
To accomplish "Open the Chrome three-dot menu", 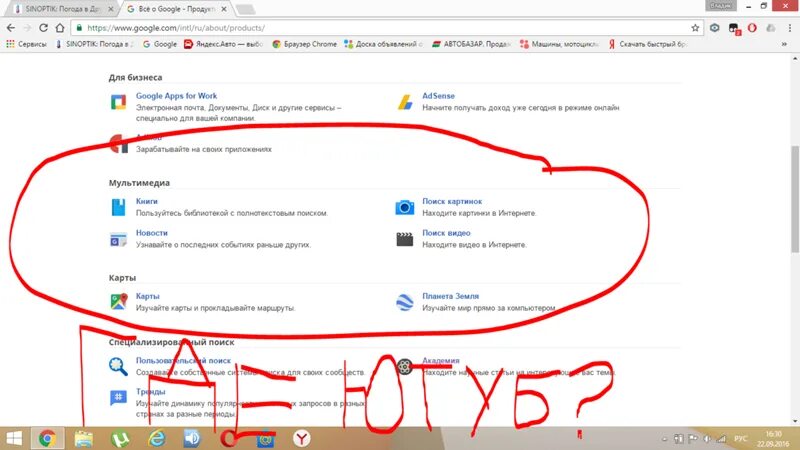I will point(790,28).
